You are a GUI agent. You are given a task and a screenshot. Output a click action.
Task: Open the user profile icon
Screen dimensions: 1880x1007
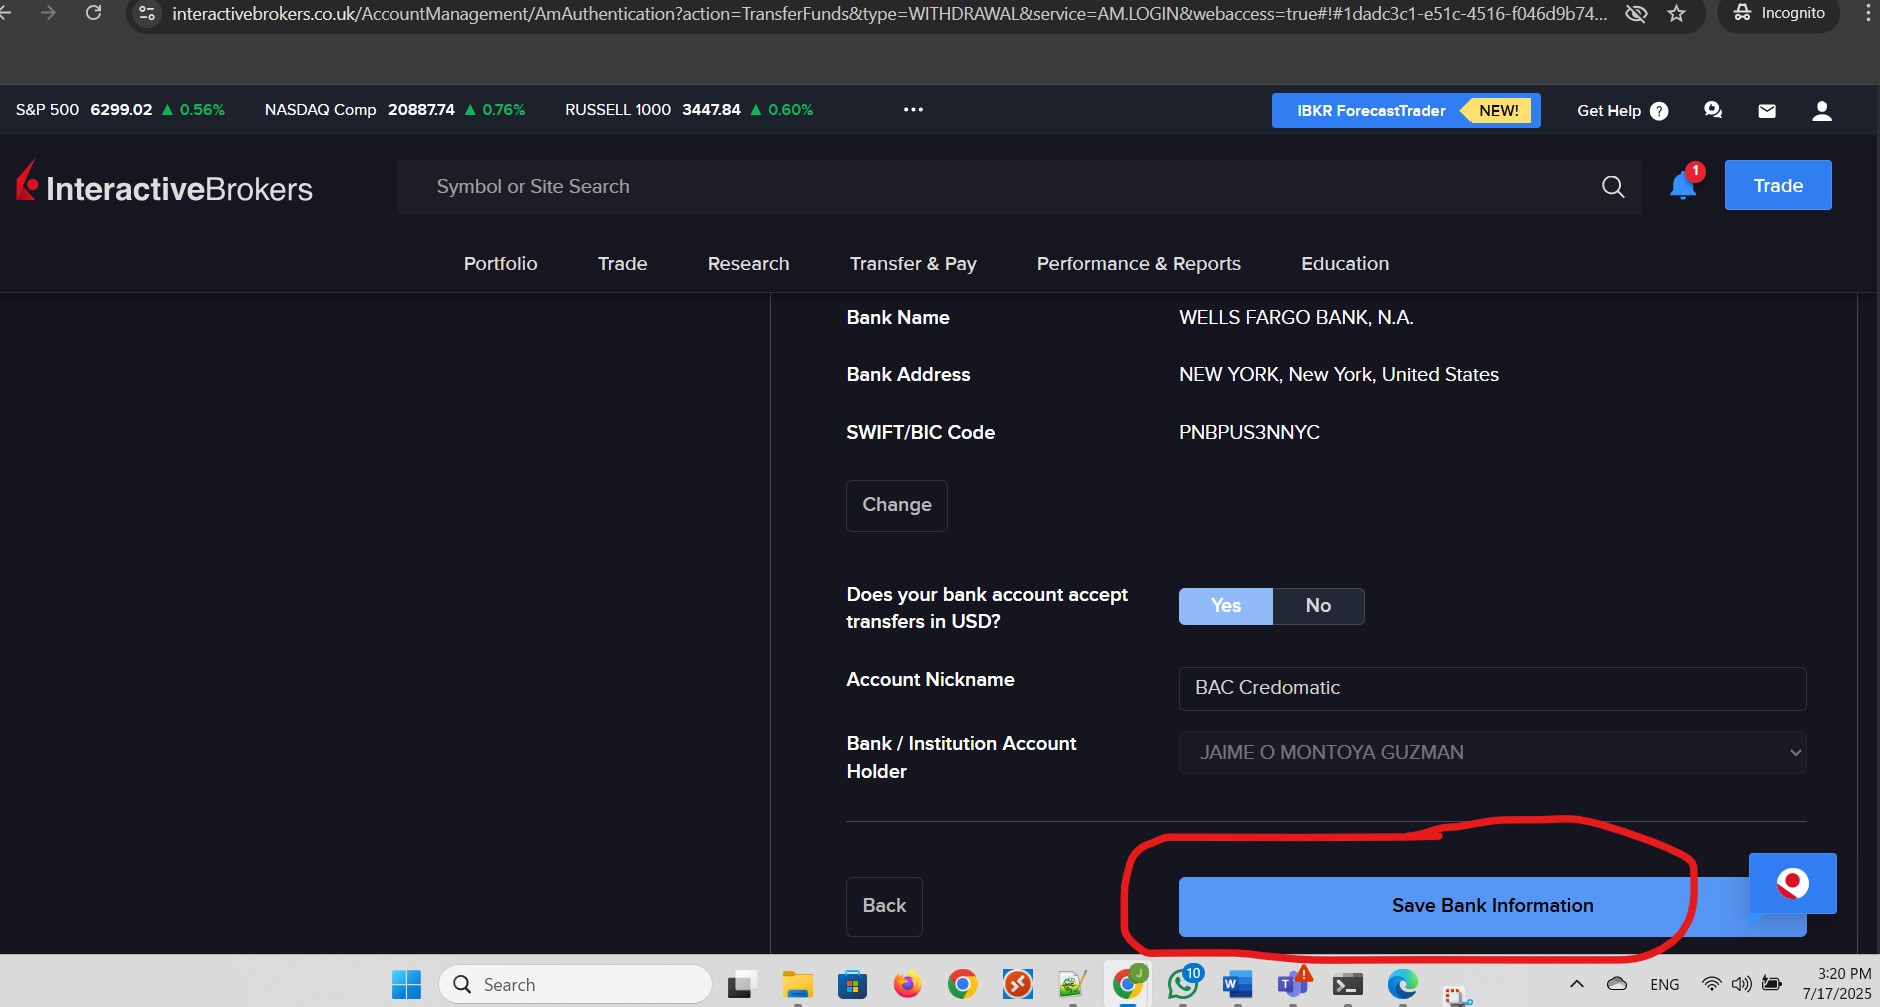[x=1822, y=111]
